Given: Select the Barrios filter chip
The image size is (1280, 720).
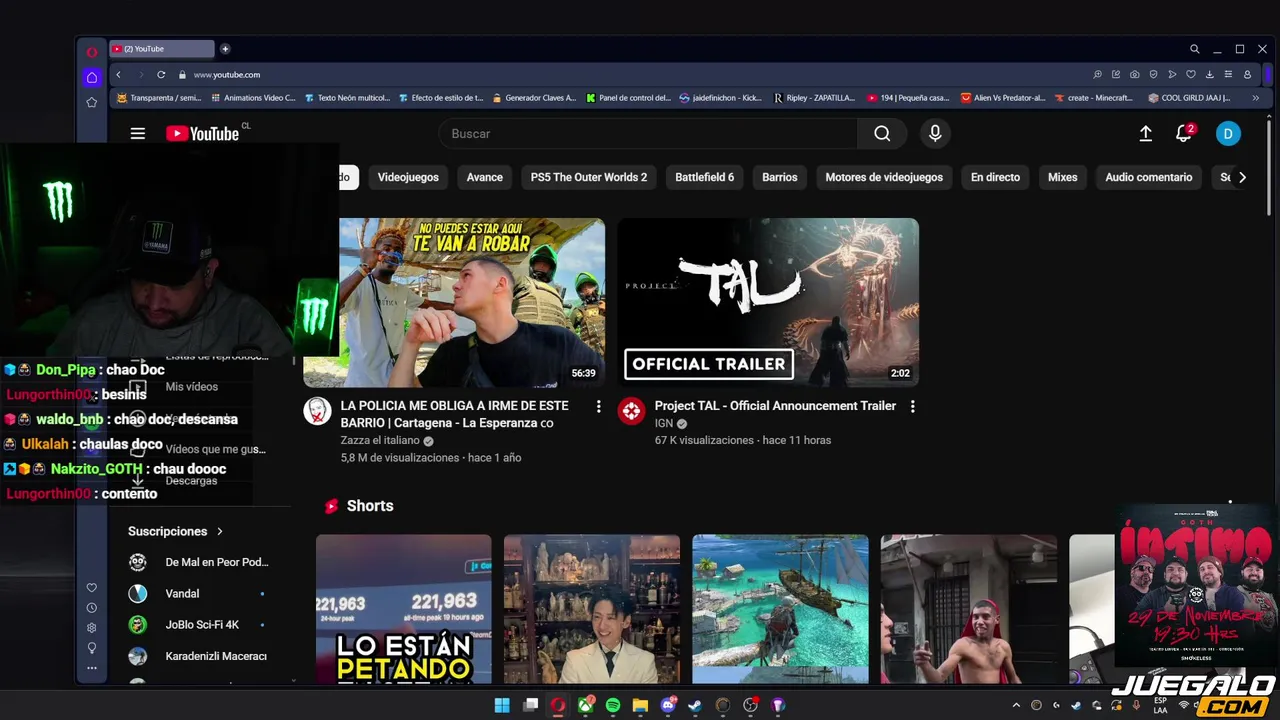Looking at the screenshot, I should tap(780, 177).
